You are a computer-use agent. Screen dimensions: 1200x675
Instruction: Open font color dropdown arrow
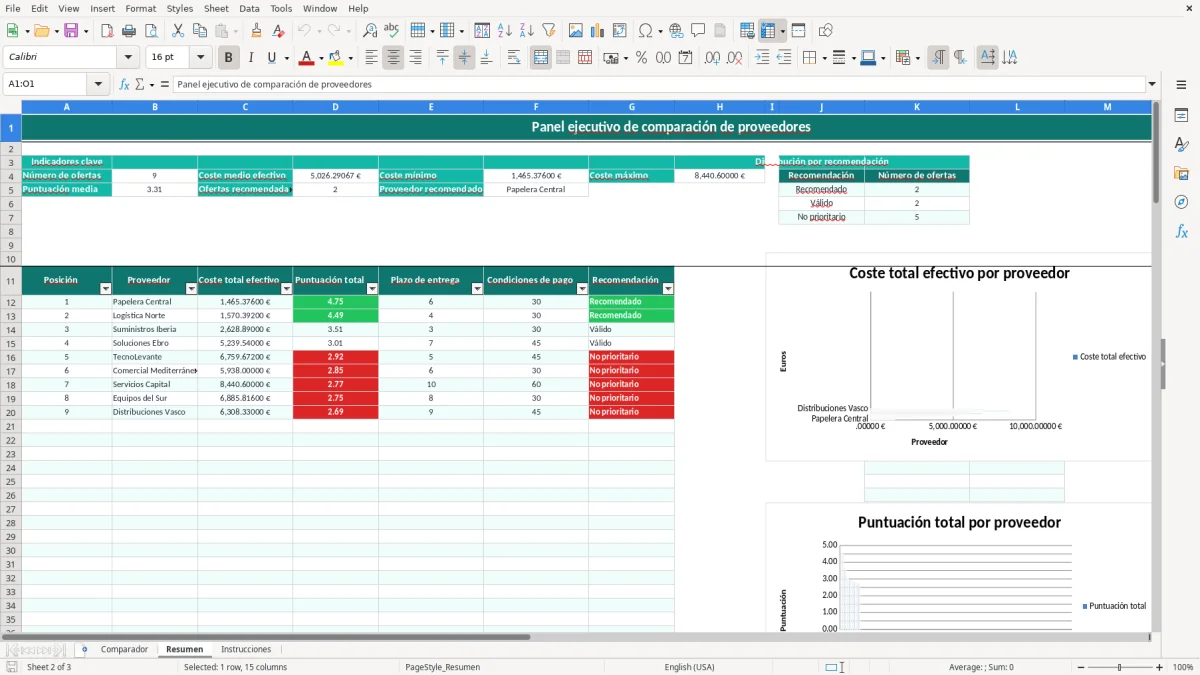(x=321, y=58)
